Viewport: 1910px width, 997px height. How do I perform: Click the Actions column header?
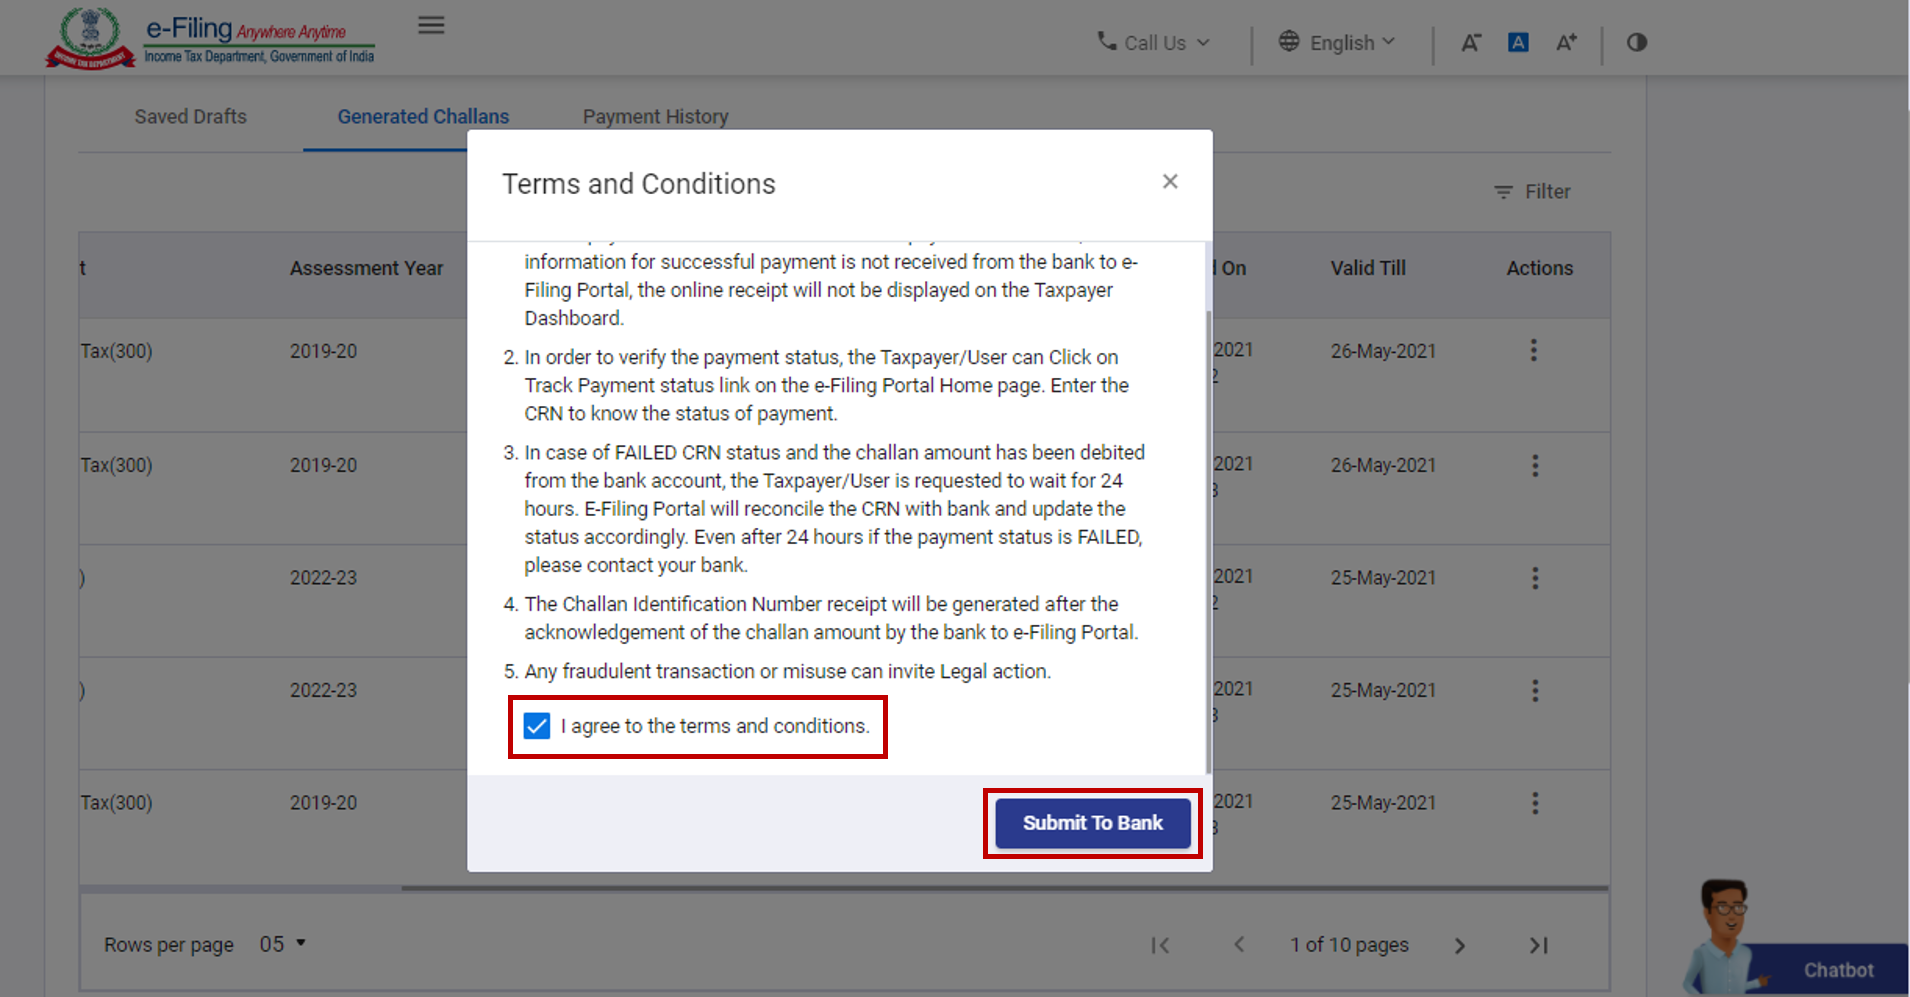(x=1540, y=268)
